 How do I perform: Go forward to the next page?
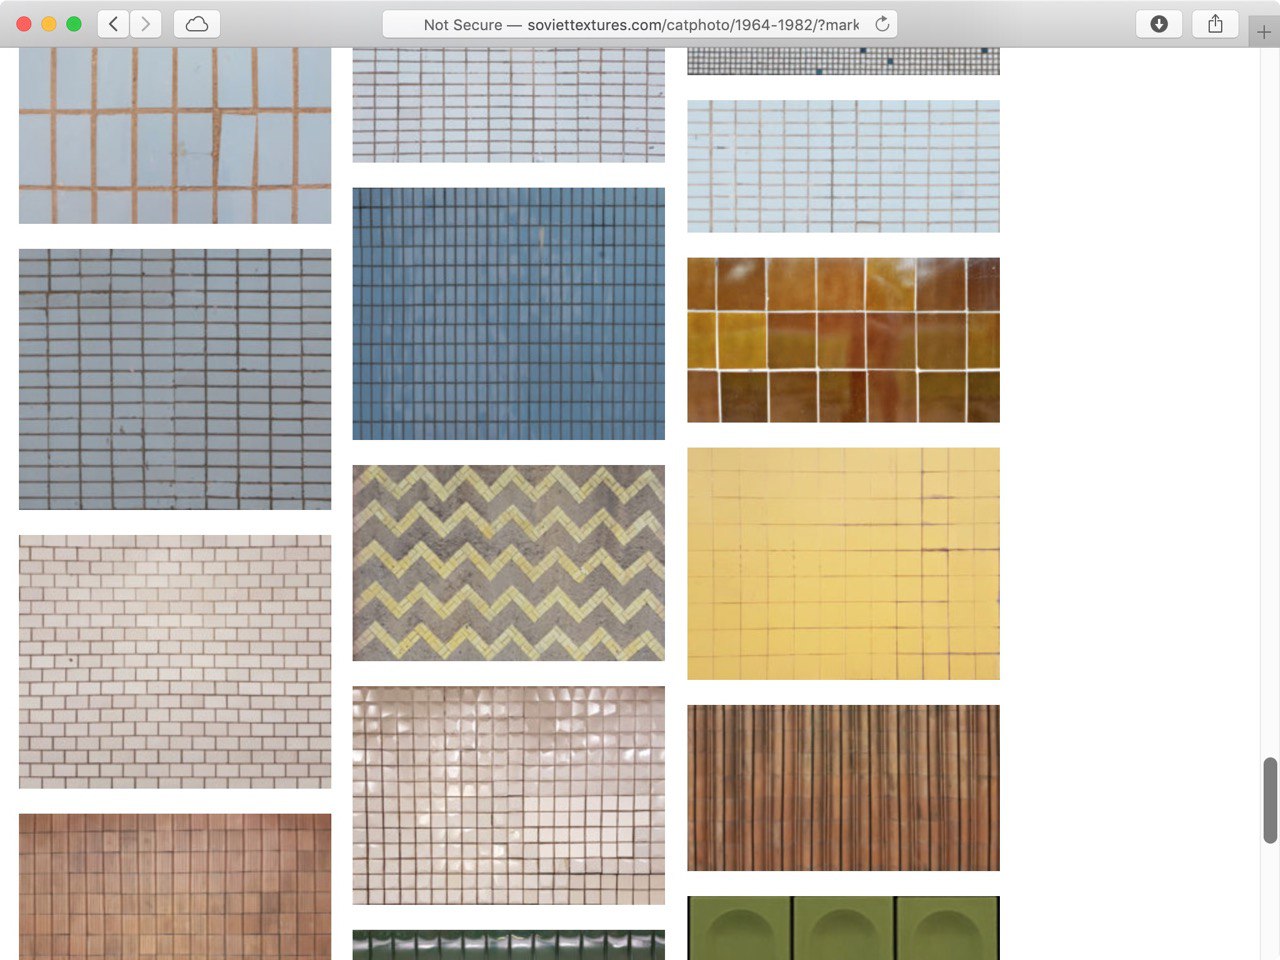pyautogui.click(x=146, y=24)
